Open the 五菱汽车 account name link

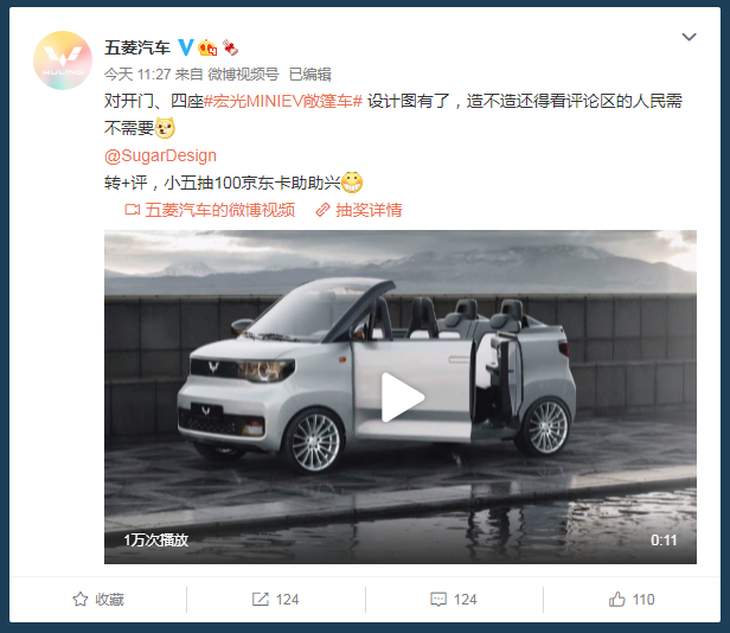(x=137, y=47)
